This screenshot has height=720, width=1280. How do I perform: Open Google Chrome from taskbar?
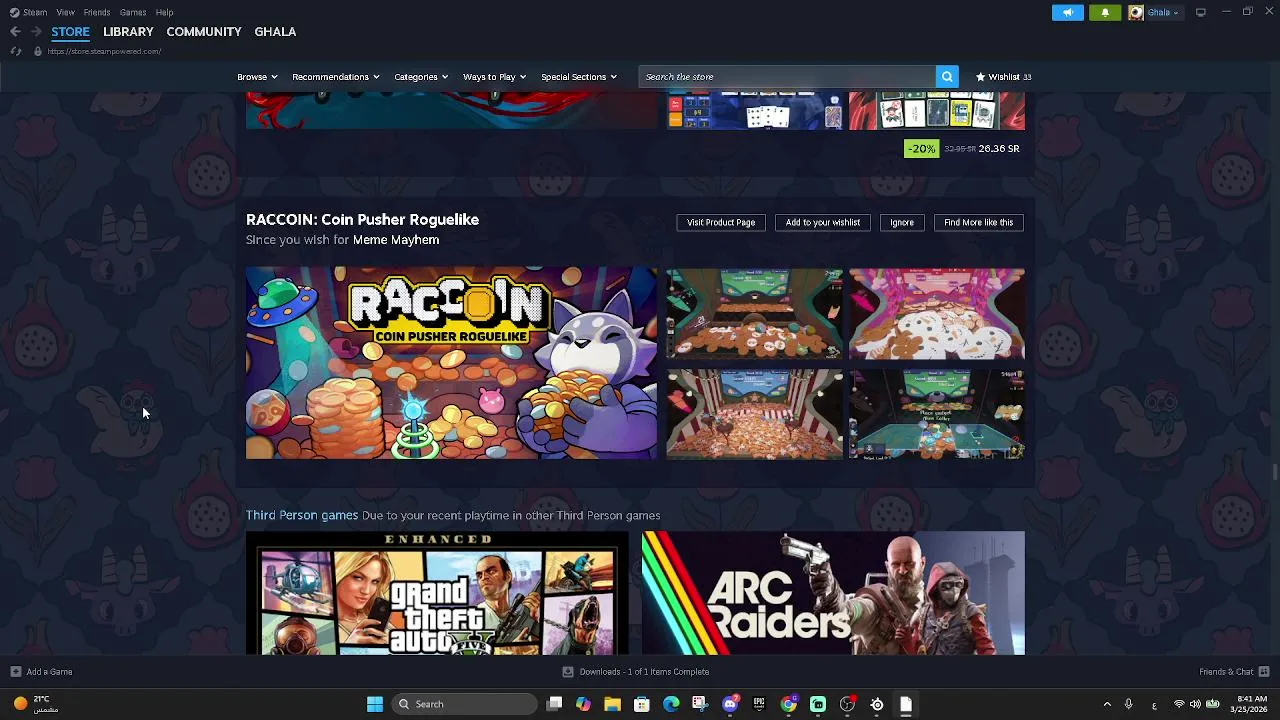point(789,704)
